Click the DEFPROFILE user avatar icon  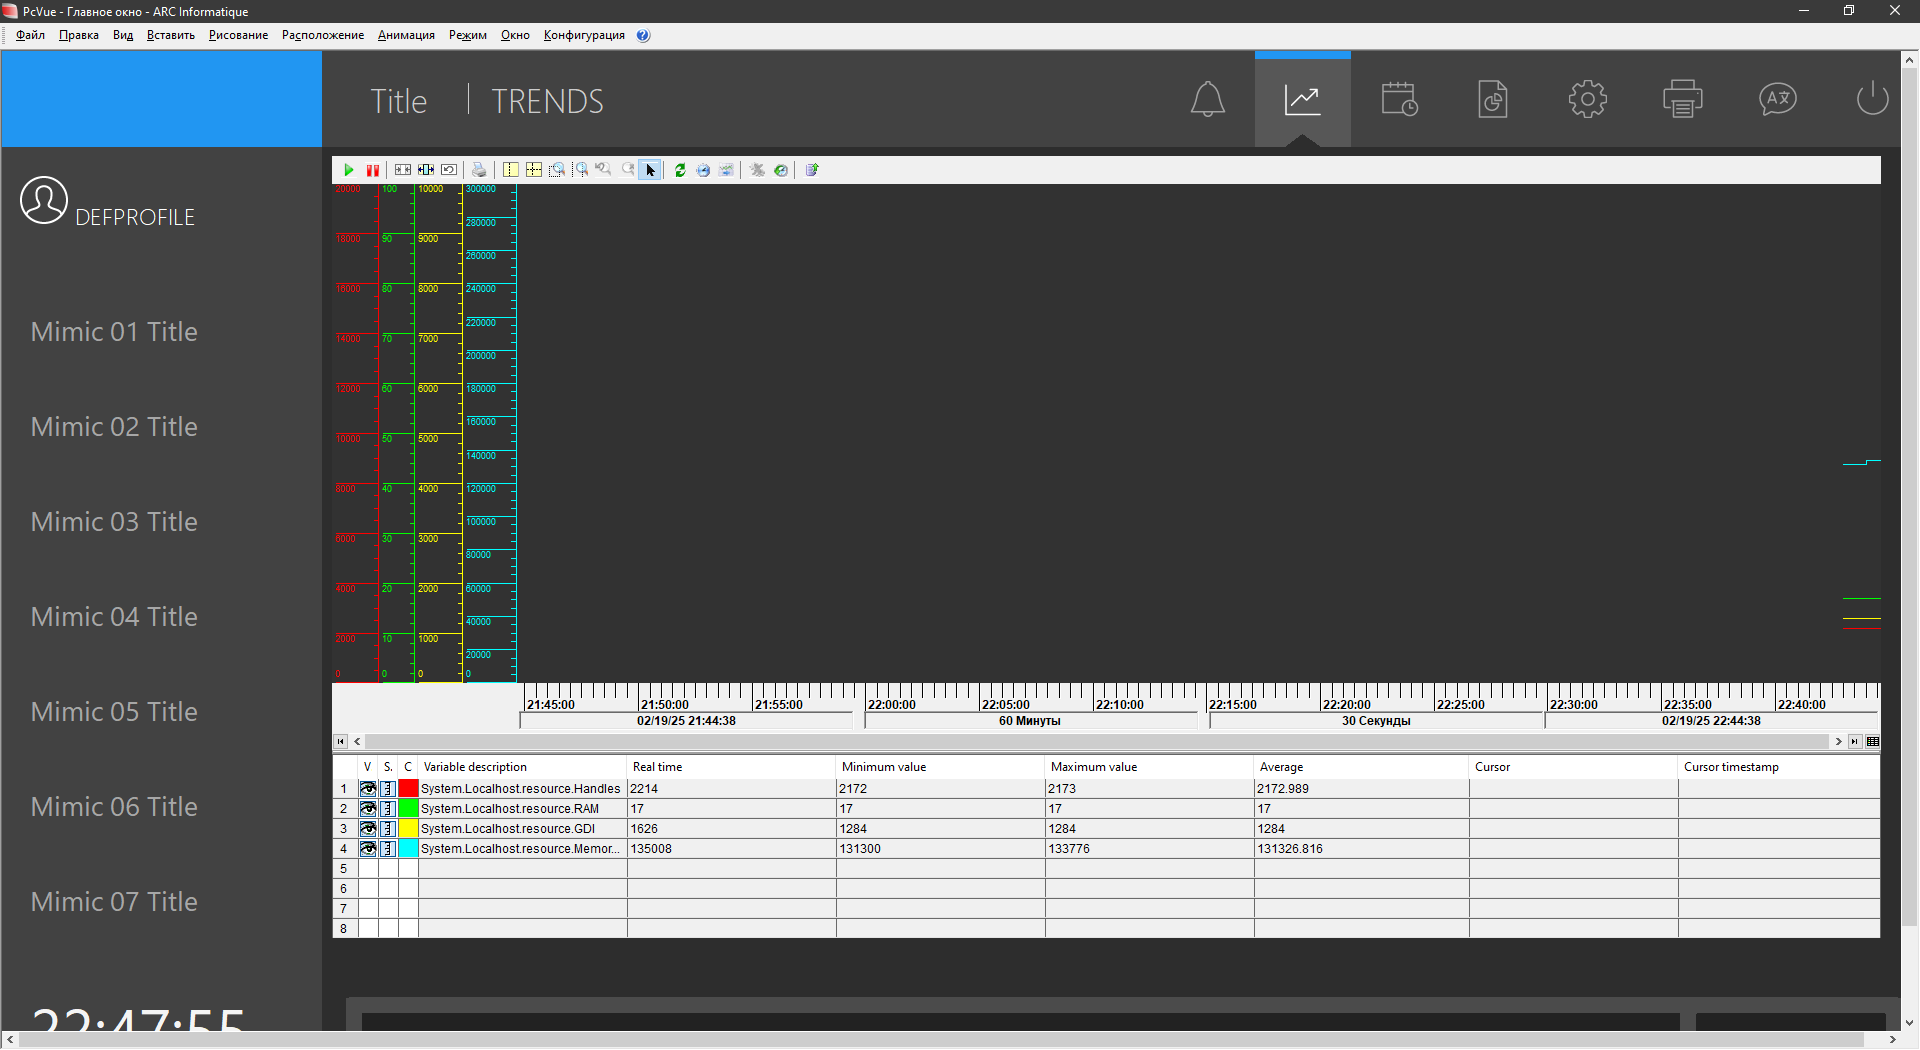tap(44, 200)
